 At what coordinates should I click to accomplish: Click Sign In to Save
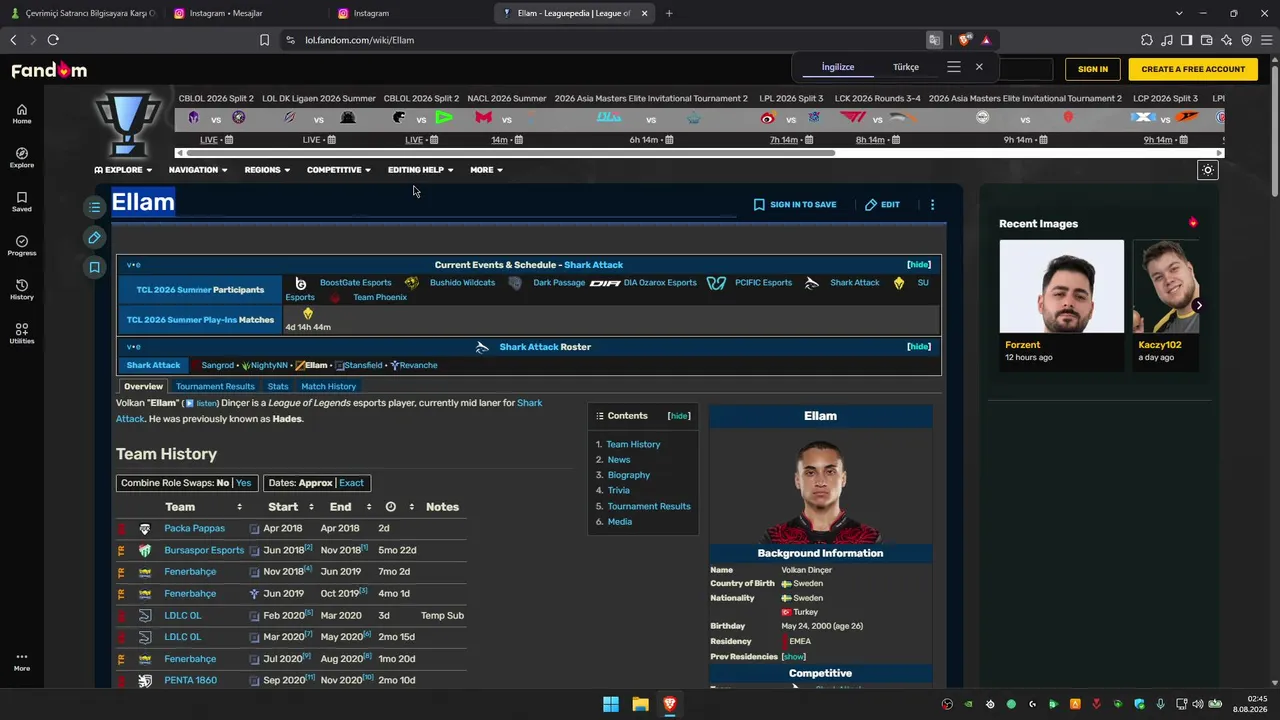(795, 204)
